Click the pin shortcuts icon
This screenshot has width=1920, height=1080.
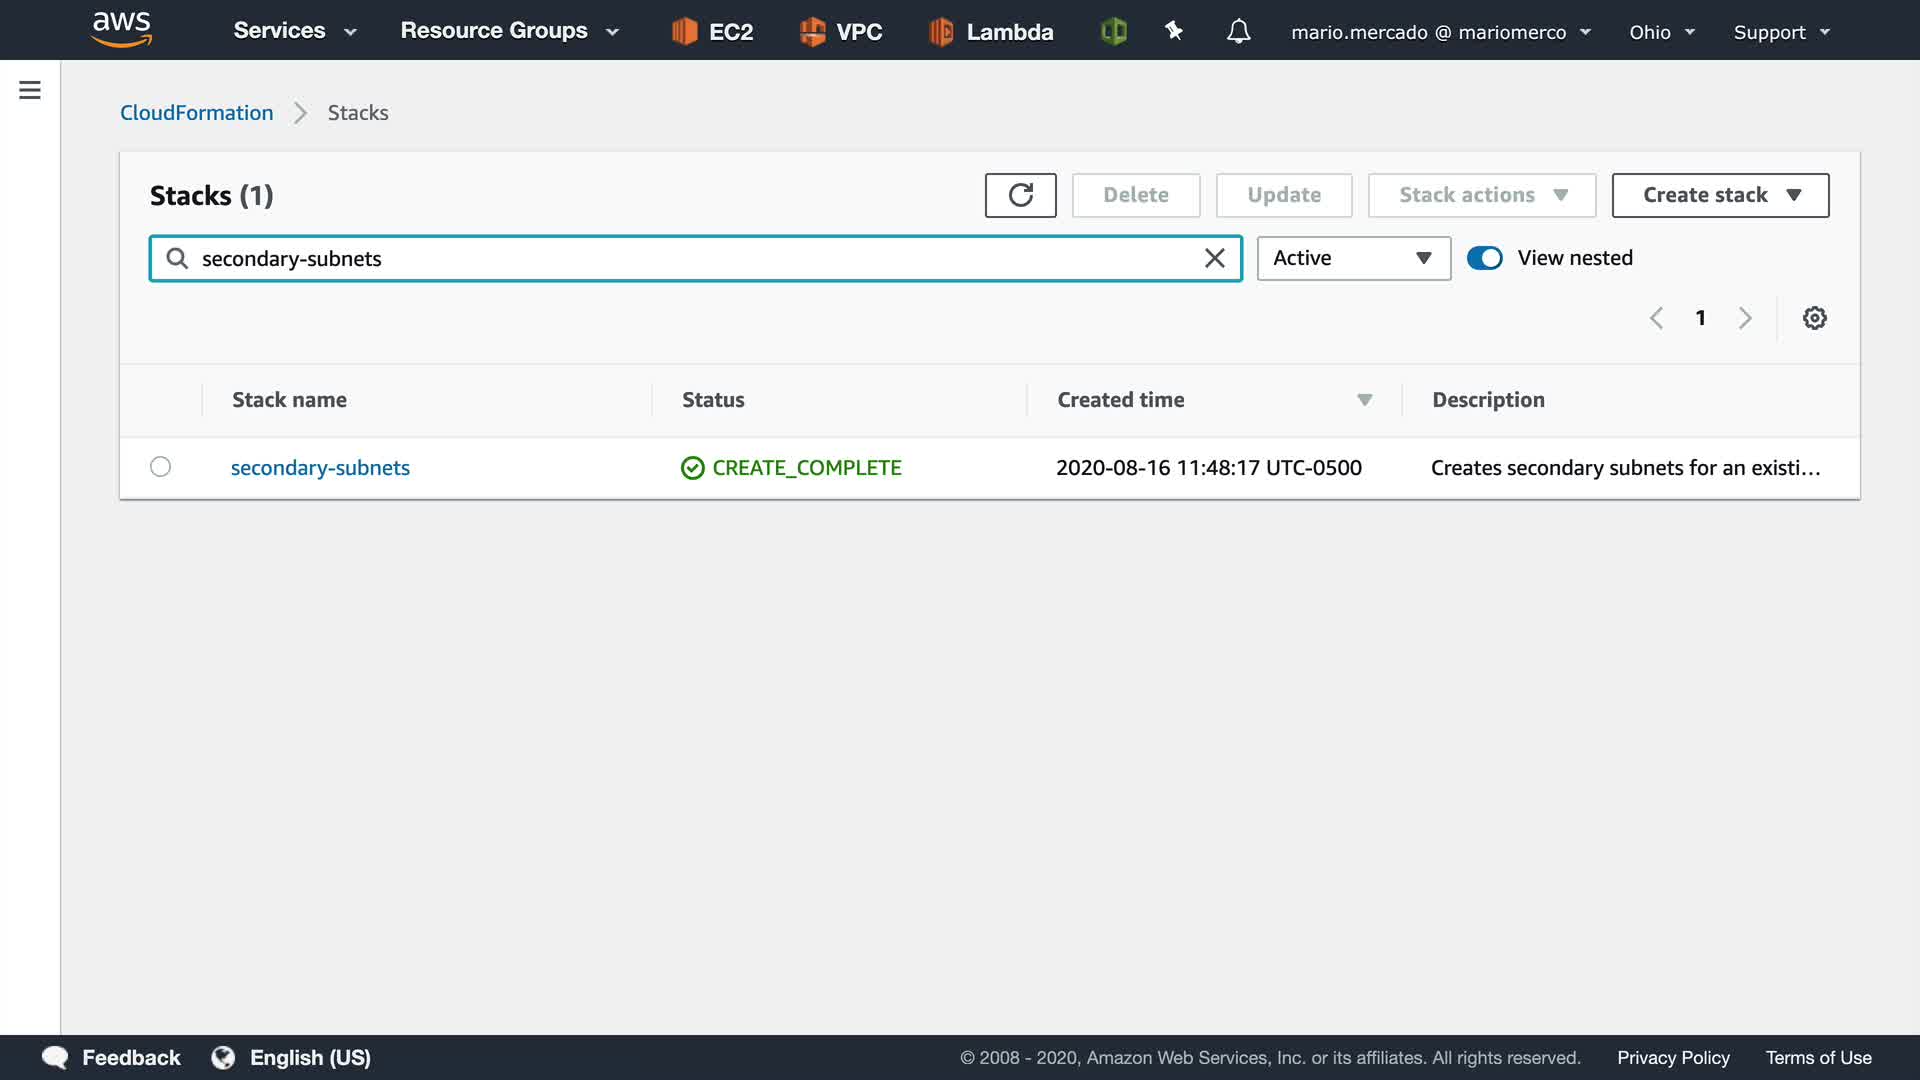(x=1174, y=31)
